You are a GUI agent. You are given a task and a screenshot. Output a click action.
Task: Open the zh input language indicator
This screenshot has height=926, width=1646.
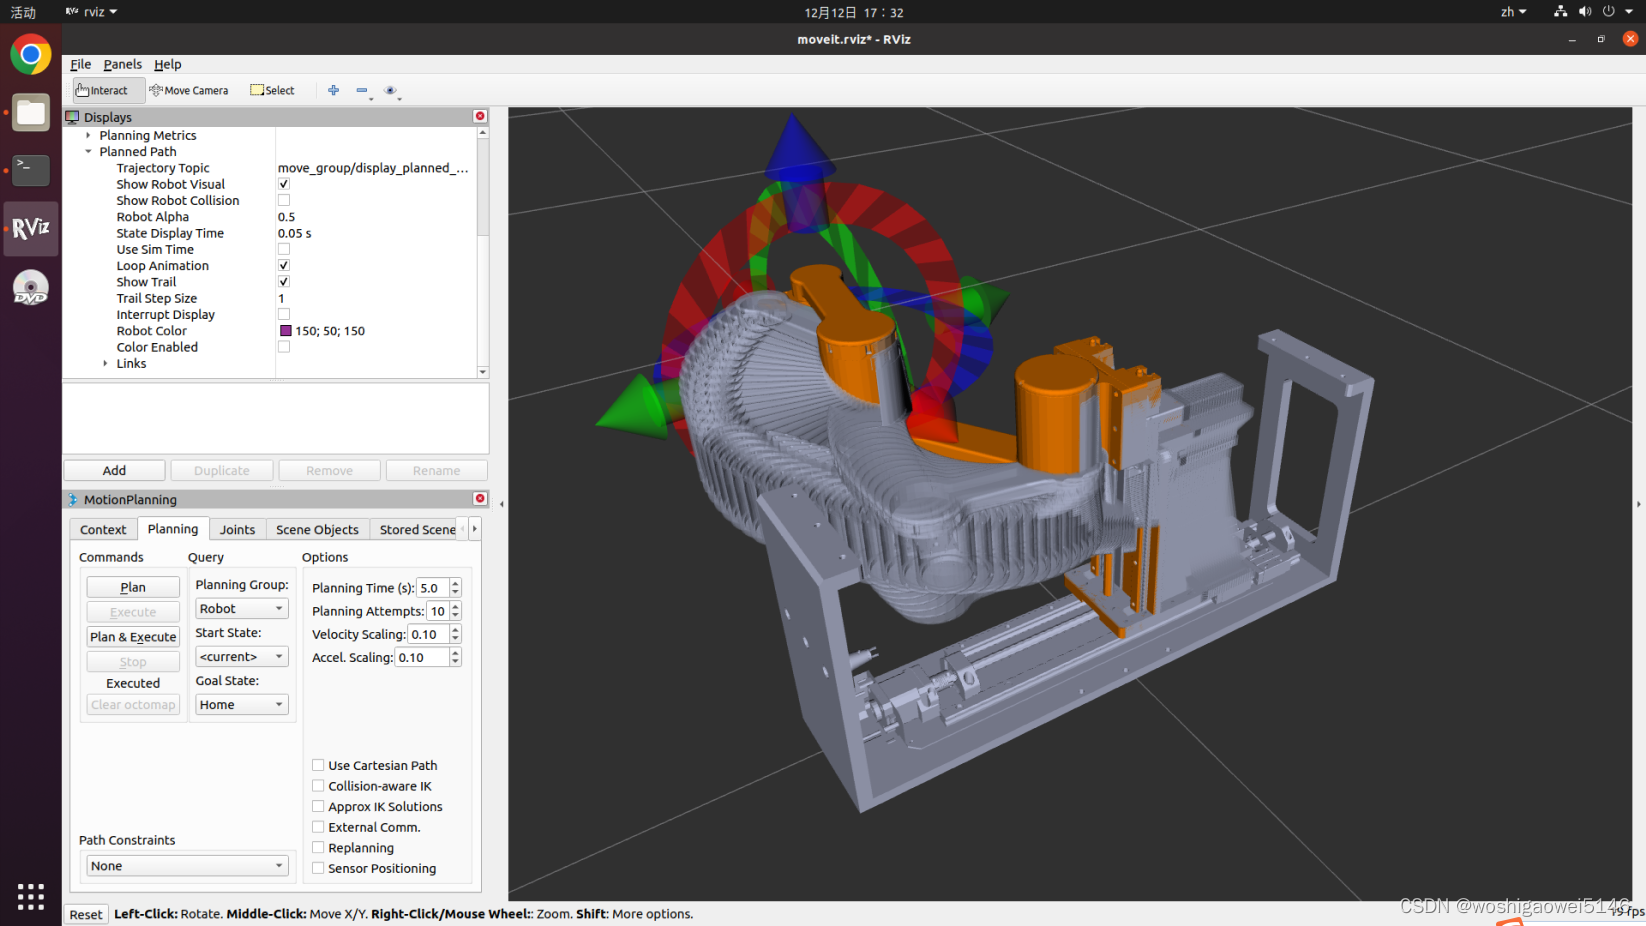[x=1513, y=12]
